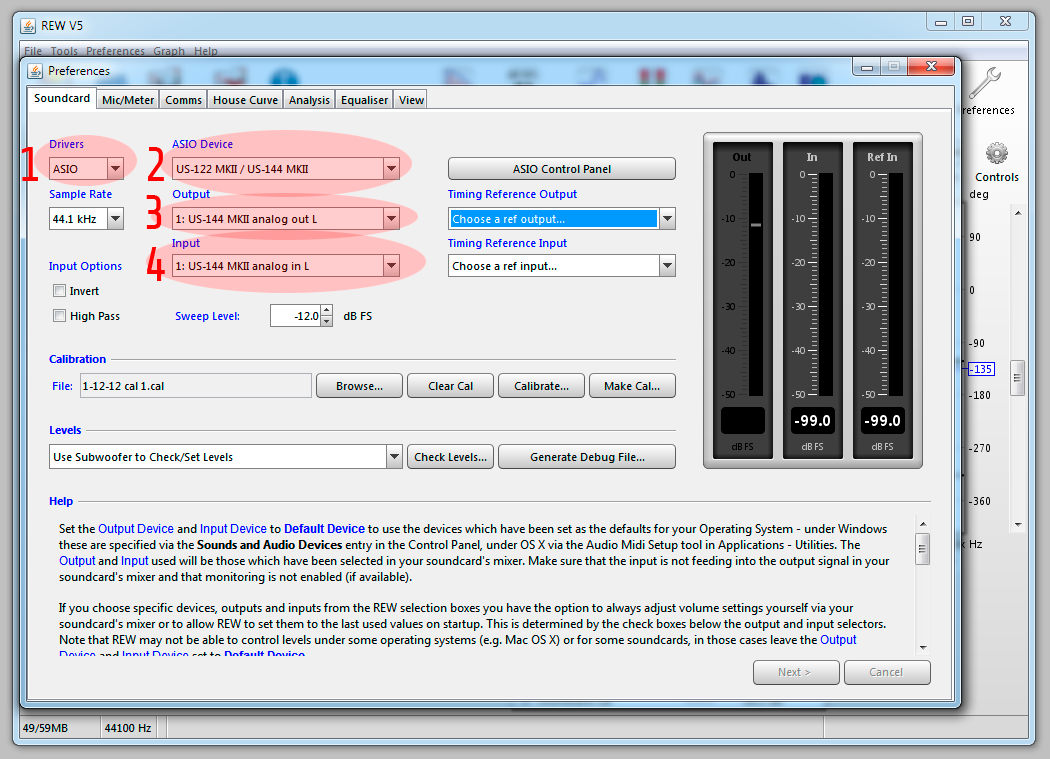Click the Input Device help link

[x=233, y=529]
